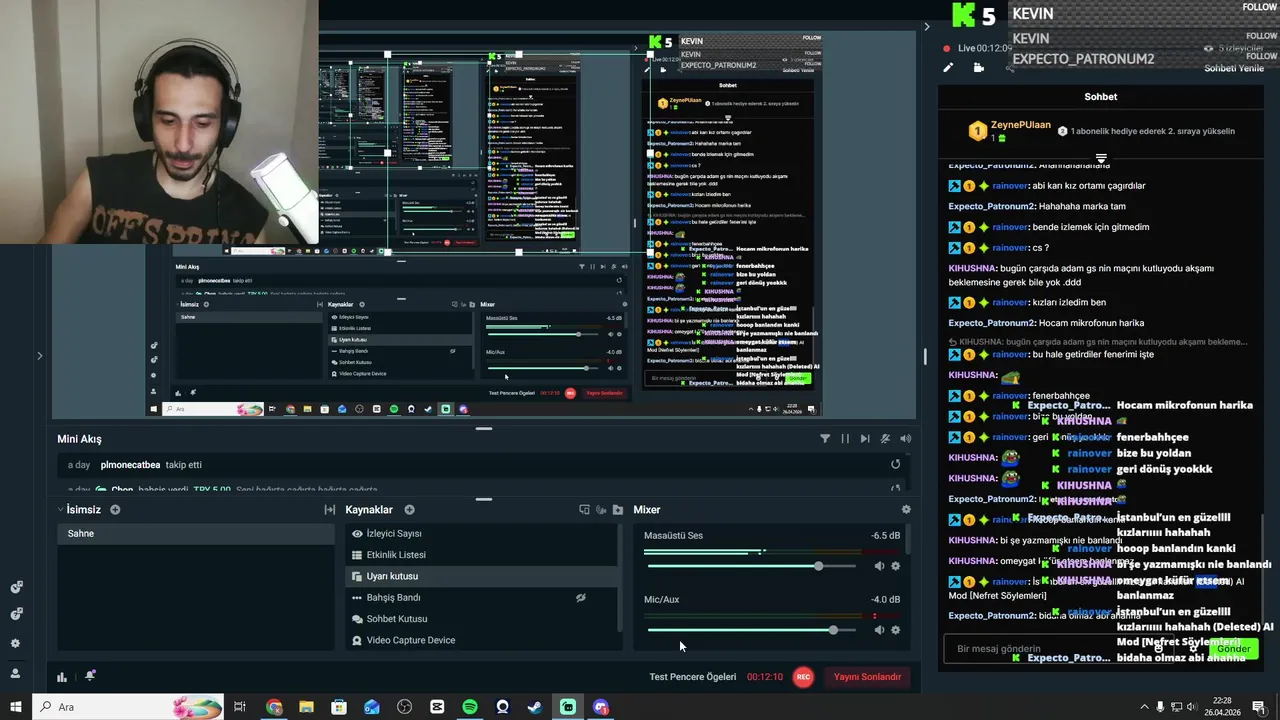Replay the plmonecatbea follow event
1280x720 pixels.
click(895, 464)
